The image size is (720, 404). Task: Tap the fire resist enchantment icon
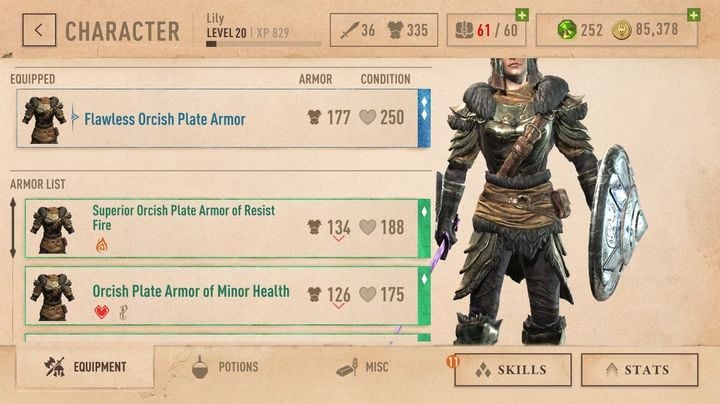[101, 245]
